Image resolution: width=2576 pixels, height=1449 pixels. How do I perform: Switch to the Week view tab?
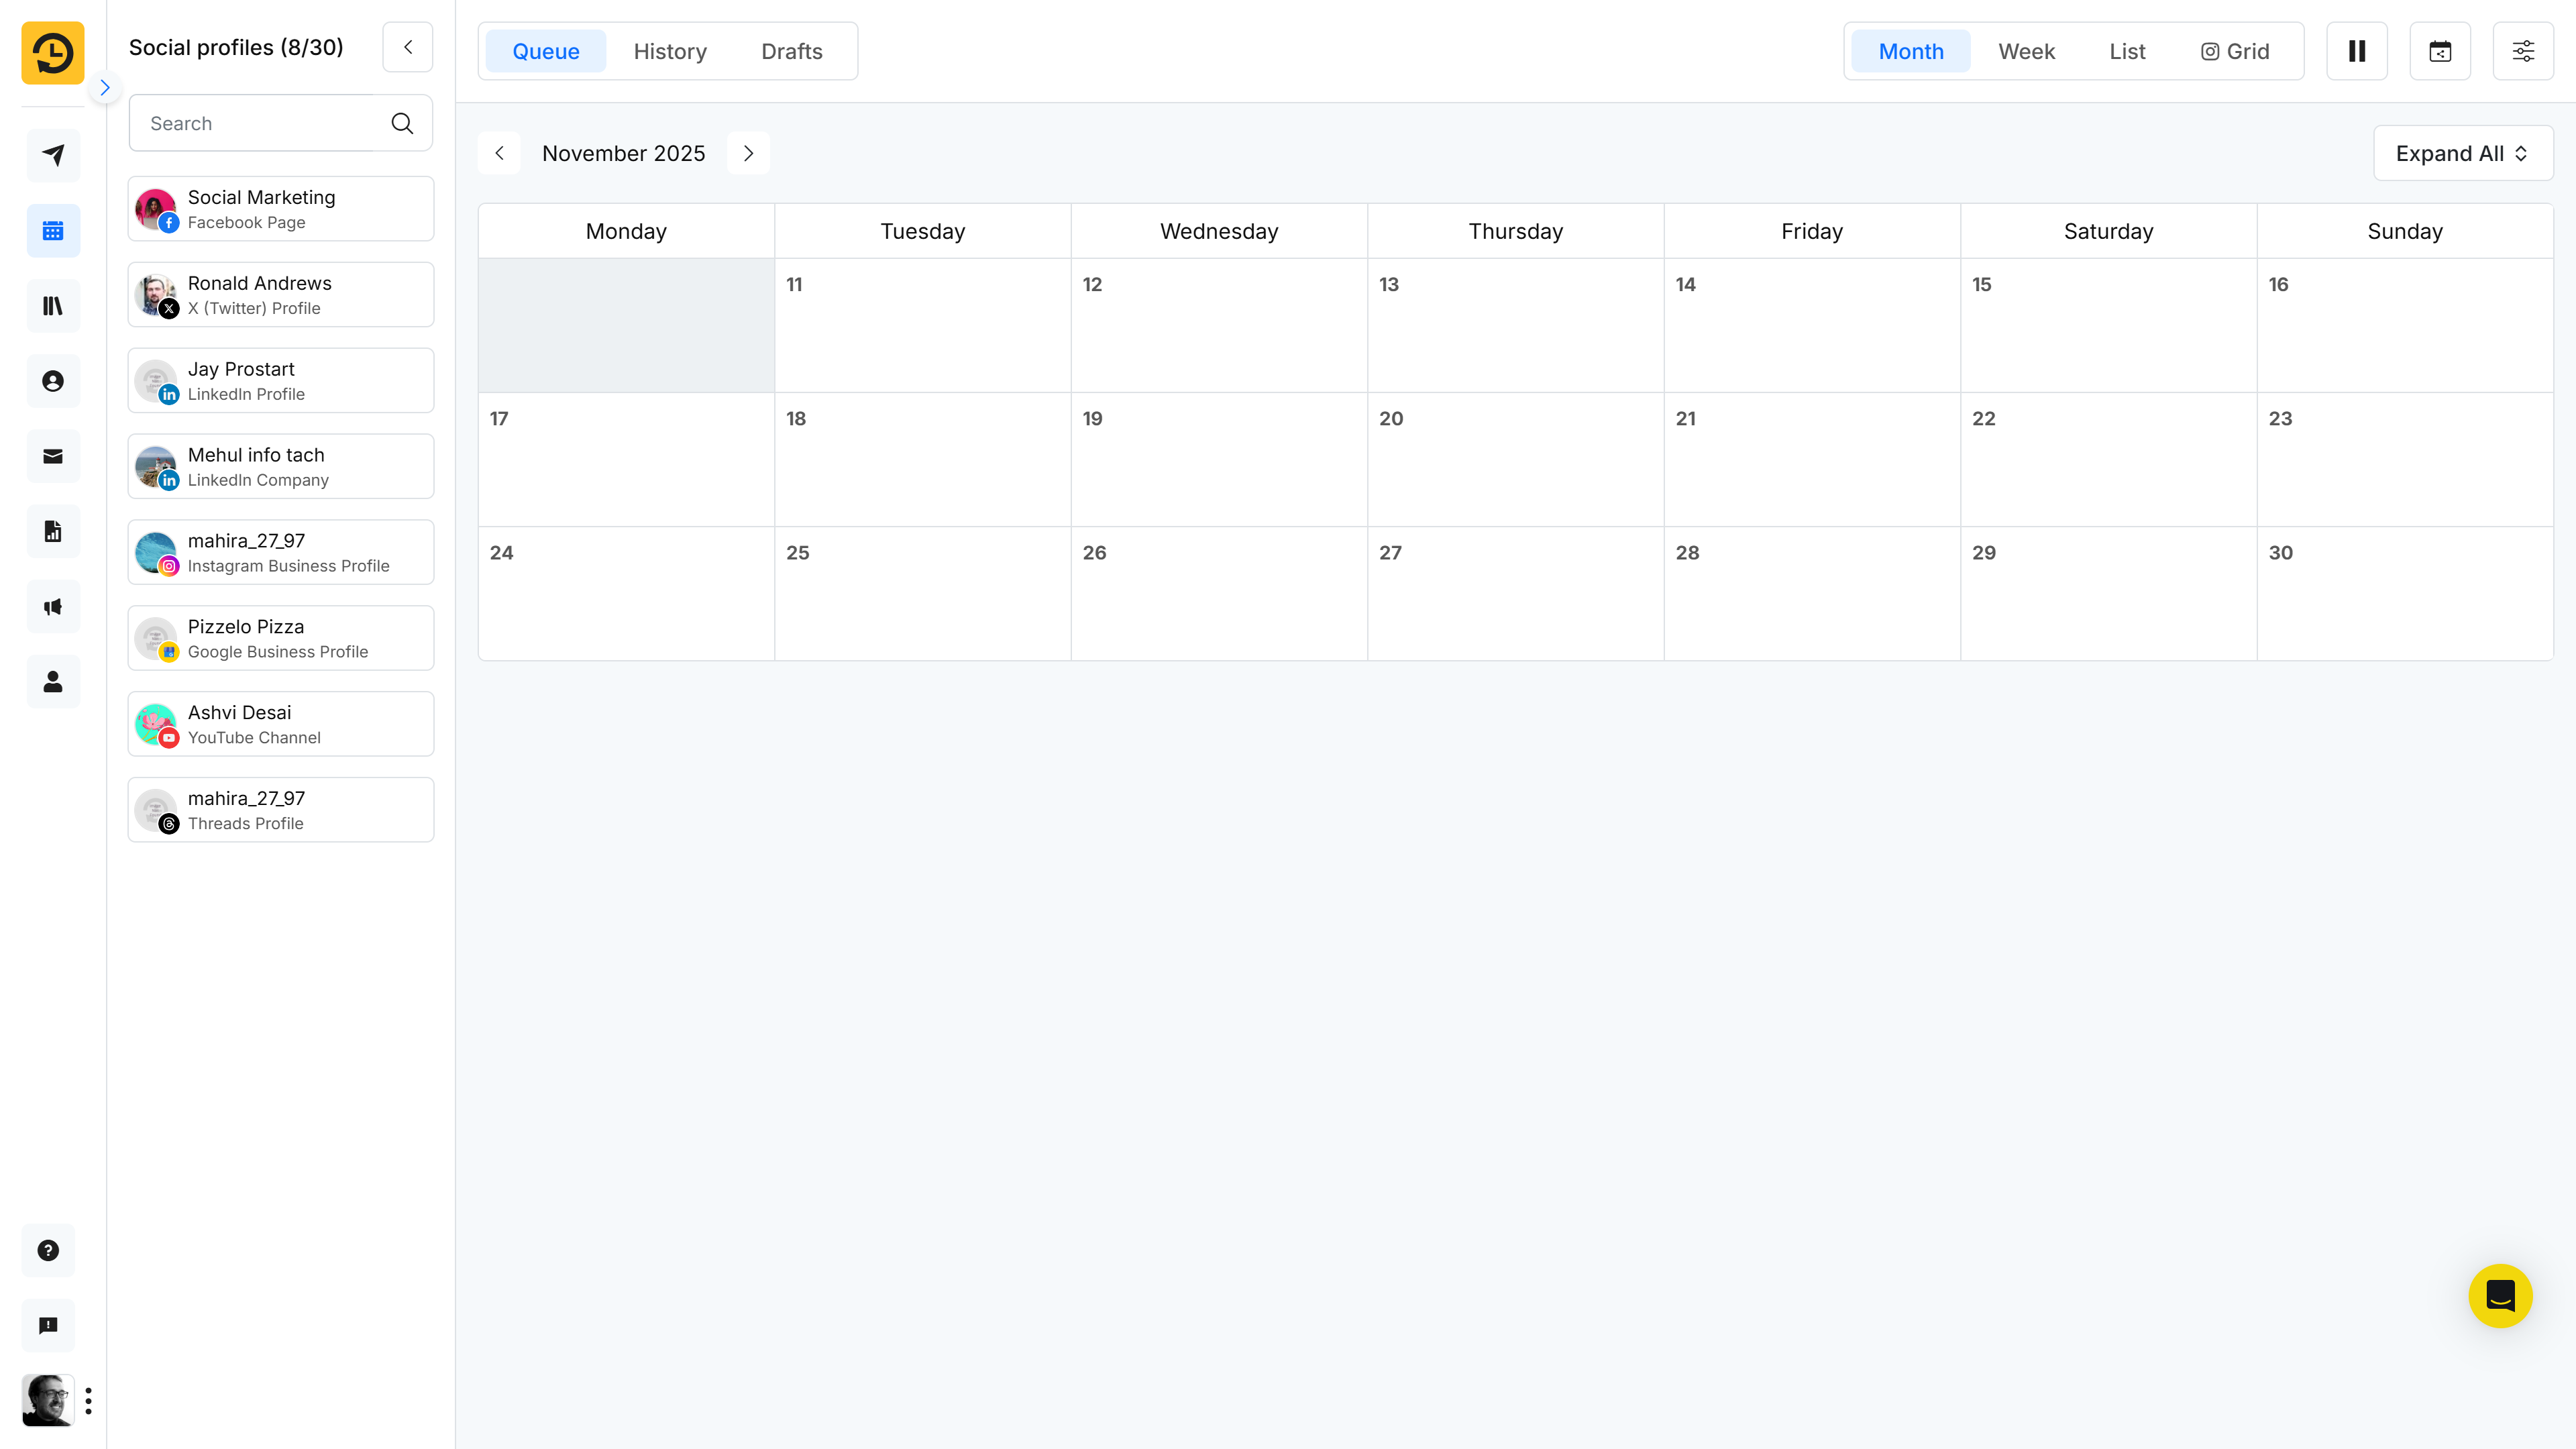(2026, 51)
